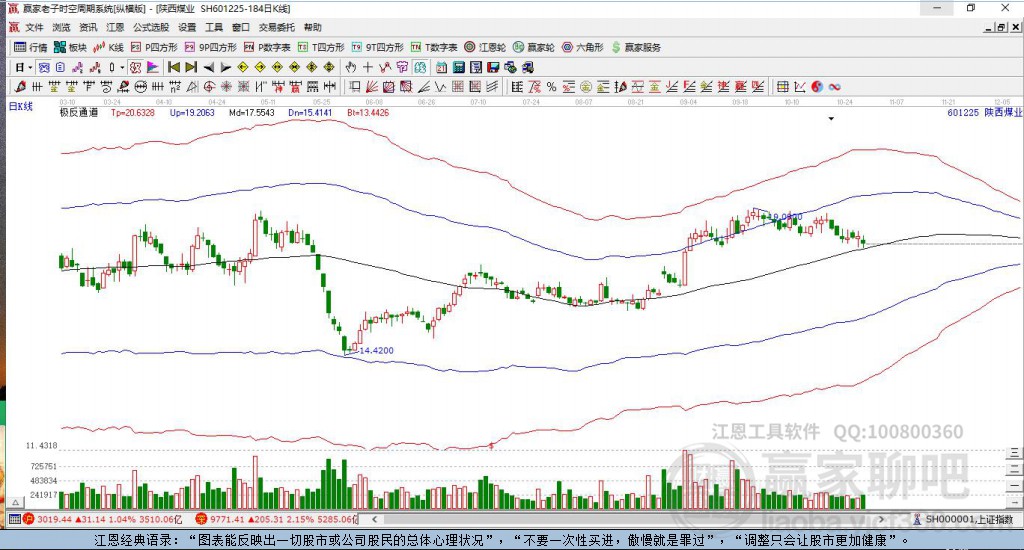Expand the dropdown arrow next to 0
The width and height of the screenshot is (1024, 550).
[123, 67]
